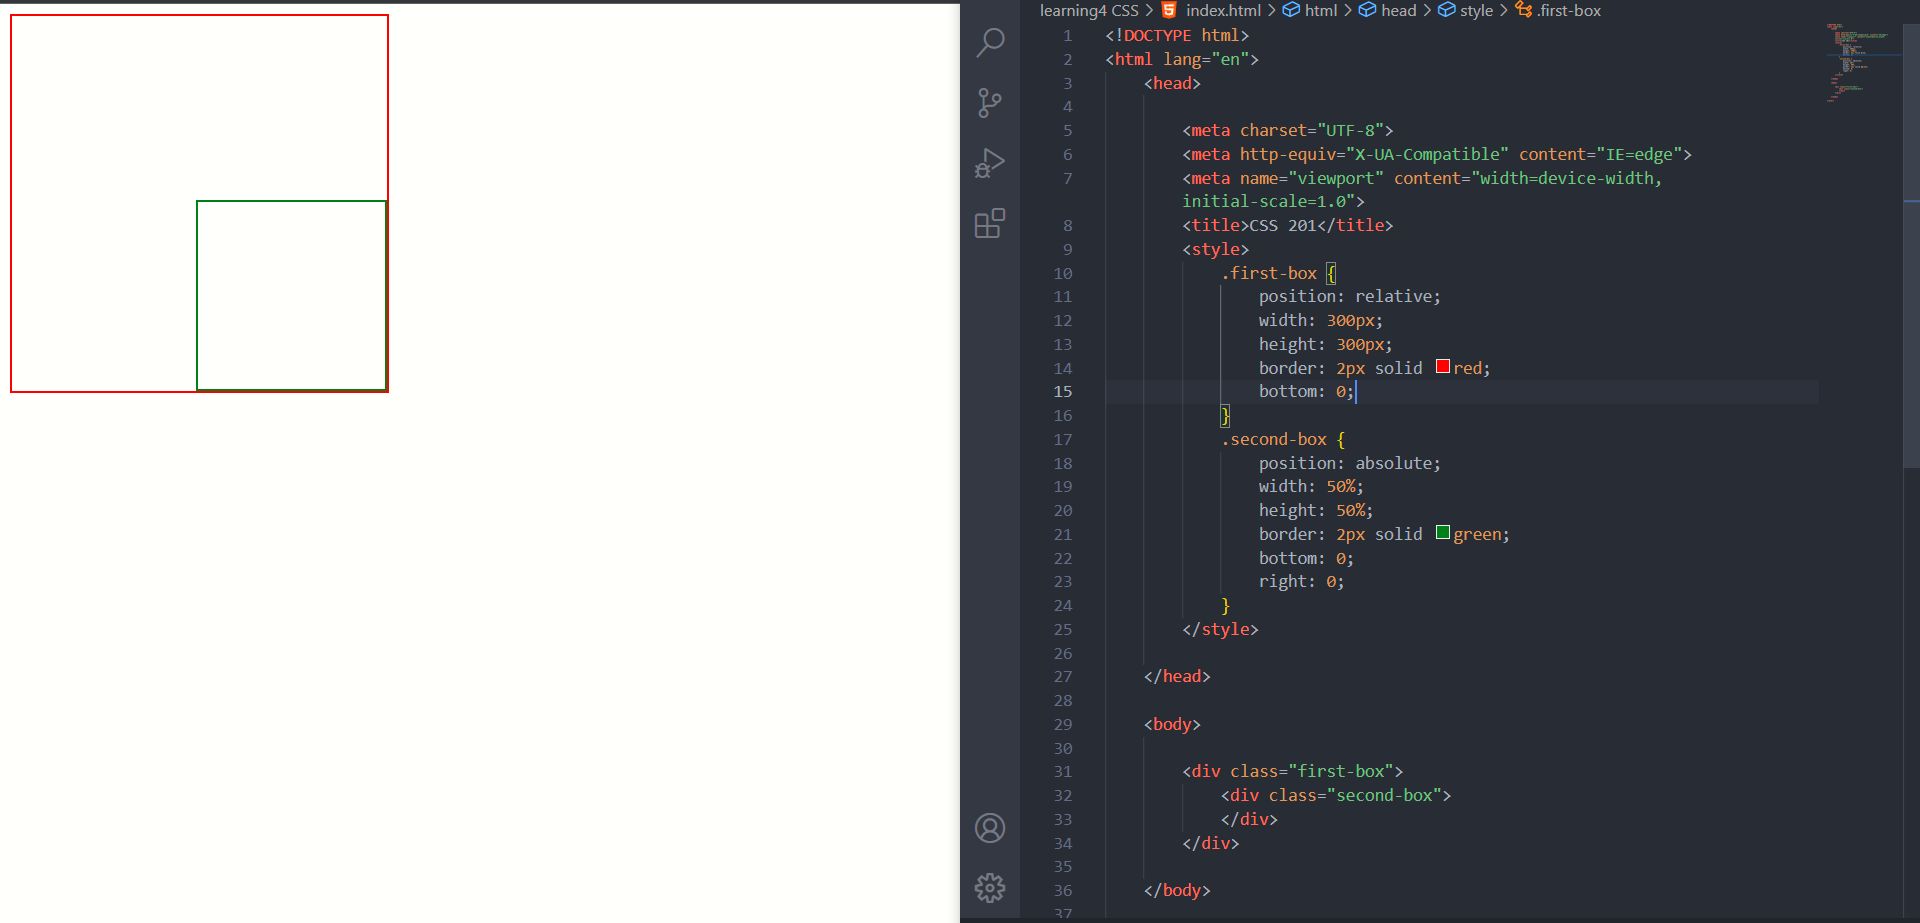Click 'position: relative;' declaration
Image resolution: width=1920 pixels, height=923 pixels.
pyautogui.click(x=1350, y=297)
